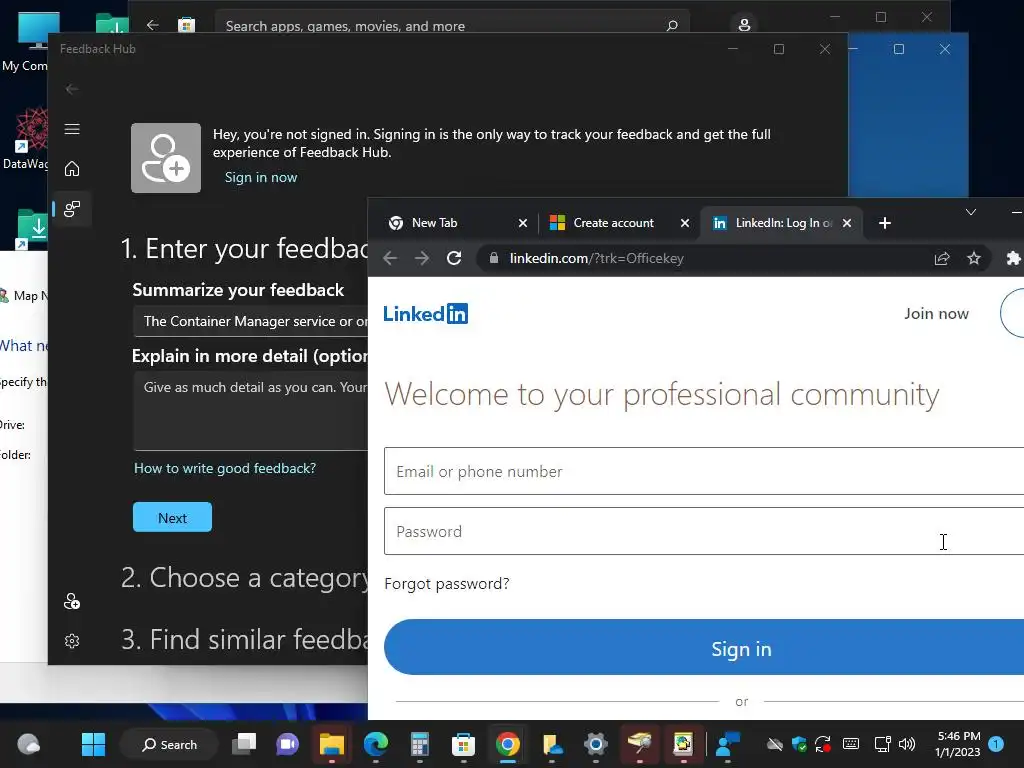Close the Create account tab
Screen dimensions: 1024x768
pyautogui.click(x=684, y=223)
